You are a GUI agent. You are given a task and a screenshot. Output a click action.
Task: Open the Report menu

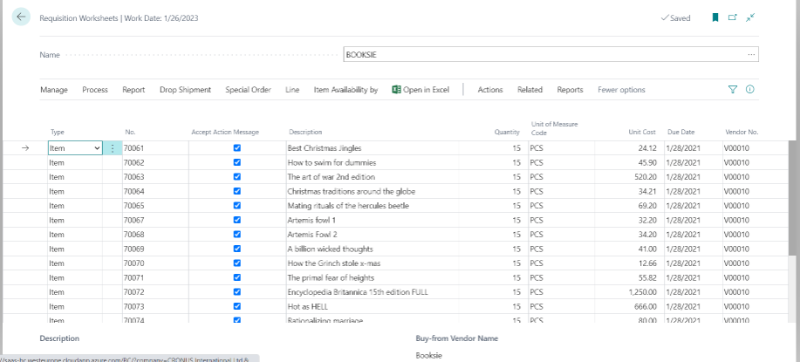coord(134,90)
